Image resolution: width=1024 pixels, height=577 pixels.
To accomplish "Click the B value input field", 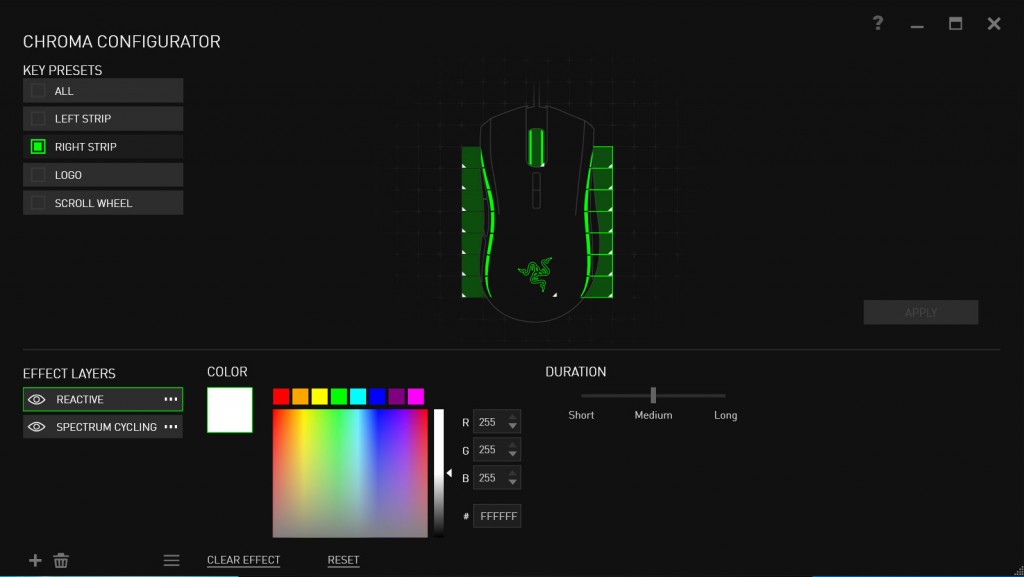I will [497, 478].
